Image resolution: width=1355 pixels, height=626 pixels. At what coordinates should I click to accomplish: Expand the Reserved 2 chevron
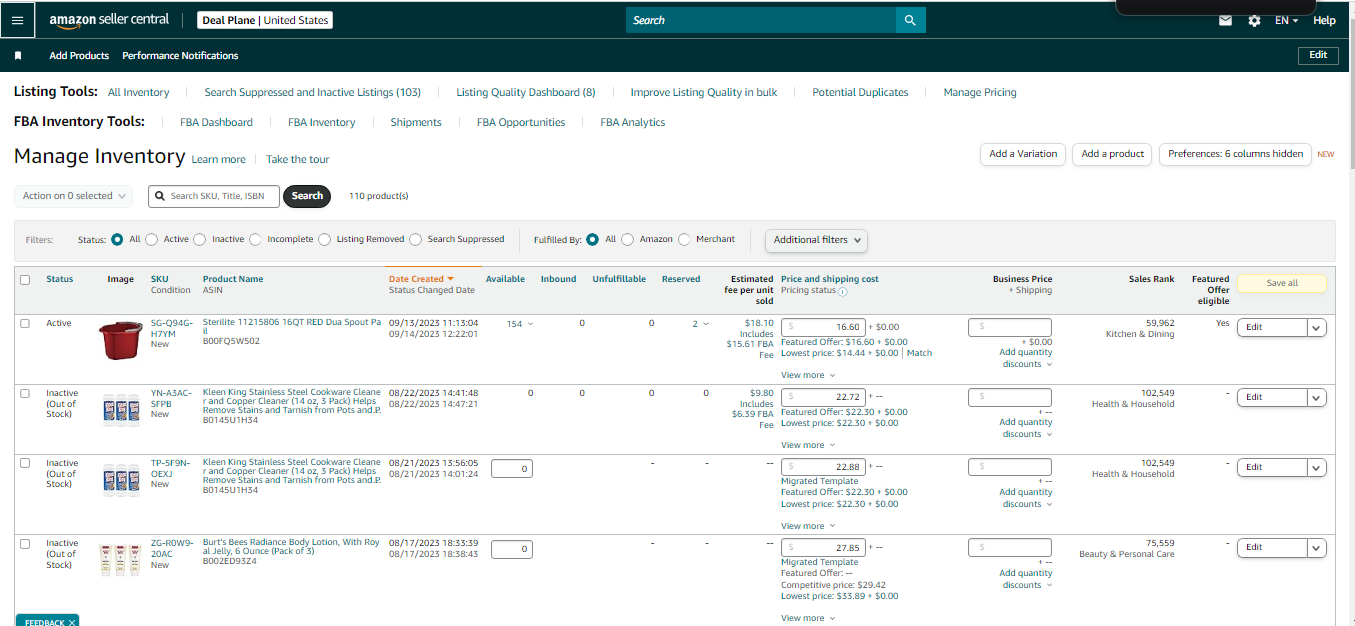pyautogui.click(x=706, y=324)
